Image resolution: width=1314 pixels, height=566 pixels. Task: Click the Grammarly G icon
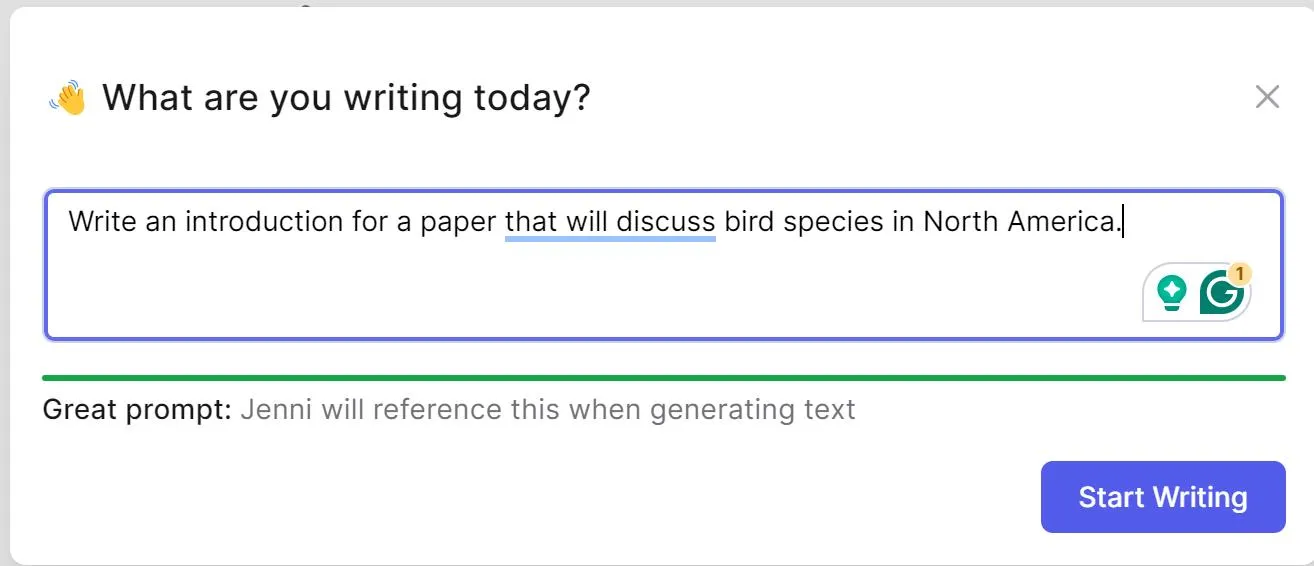tap(1220, 294)
